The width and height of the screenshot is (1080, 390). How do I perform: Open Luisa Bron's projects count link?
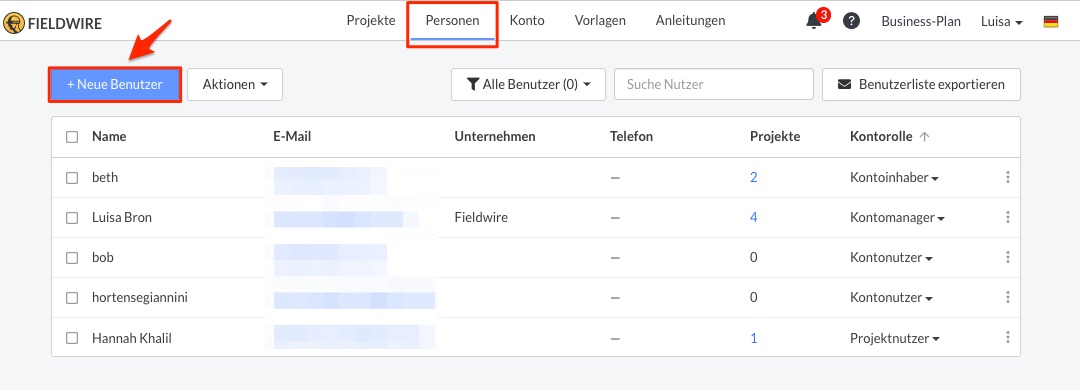tap(754, 218)
